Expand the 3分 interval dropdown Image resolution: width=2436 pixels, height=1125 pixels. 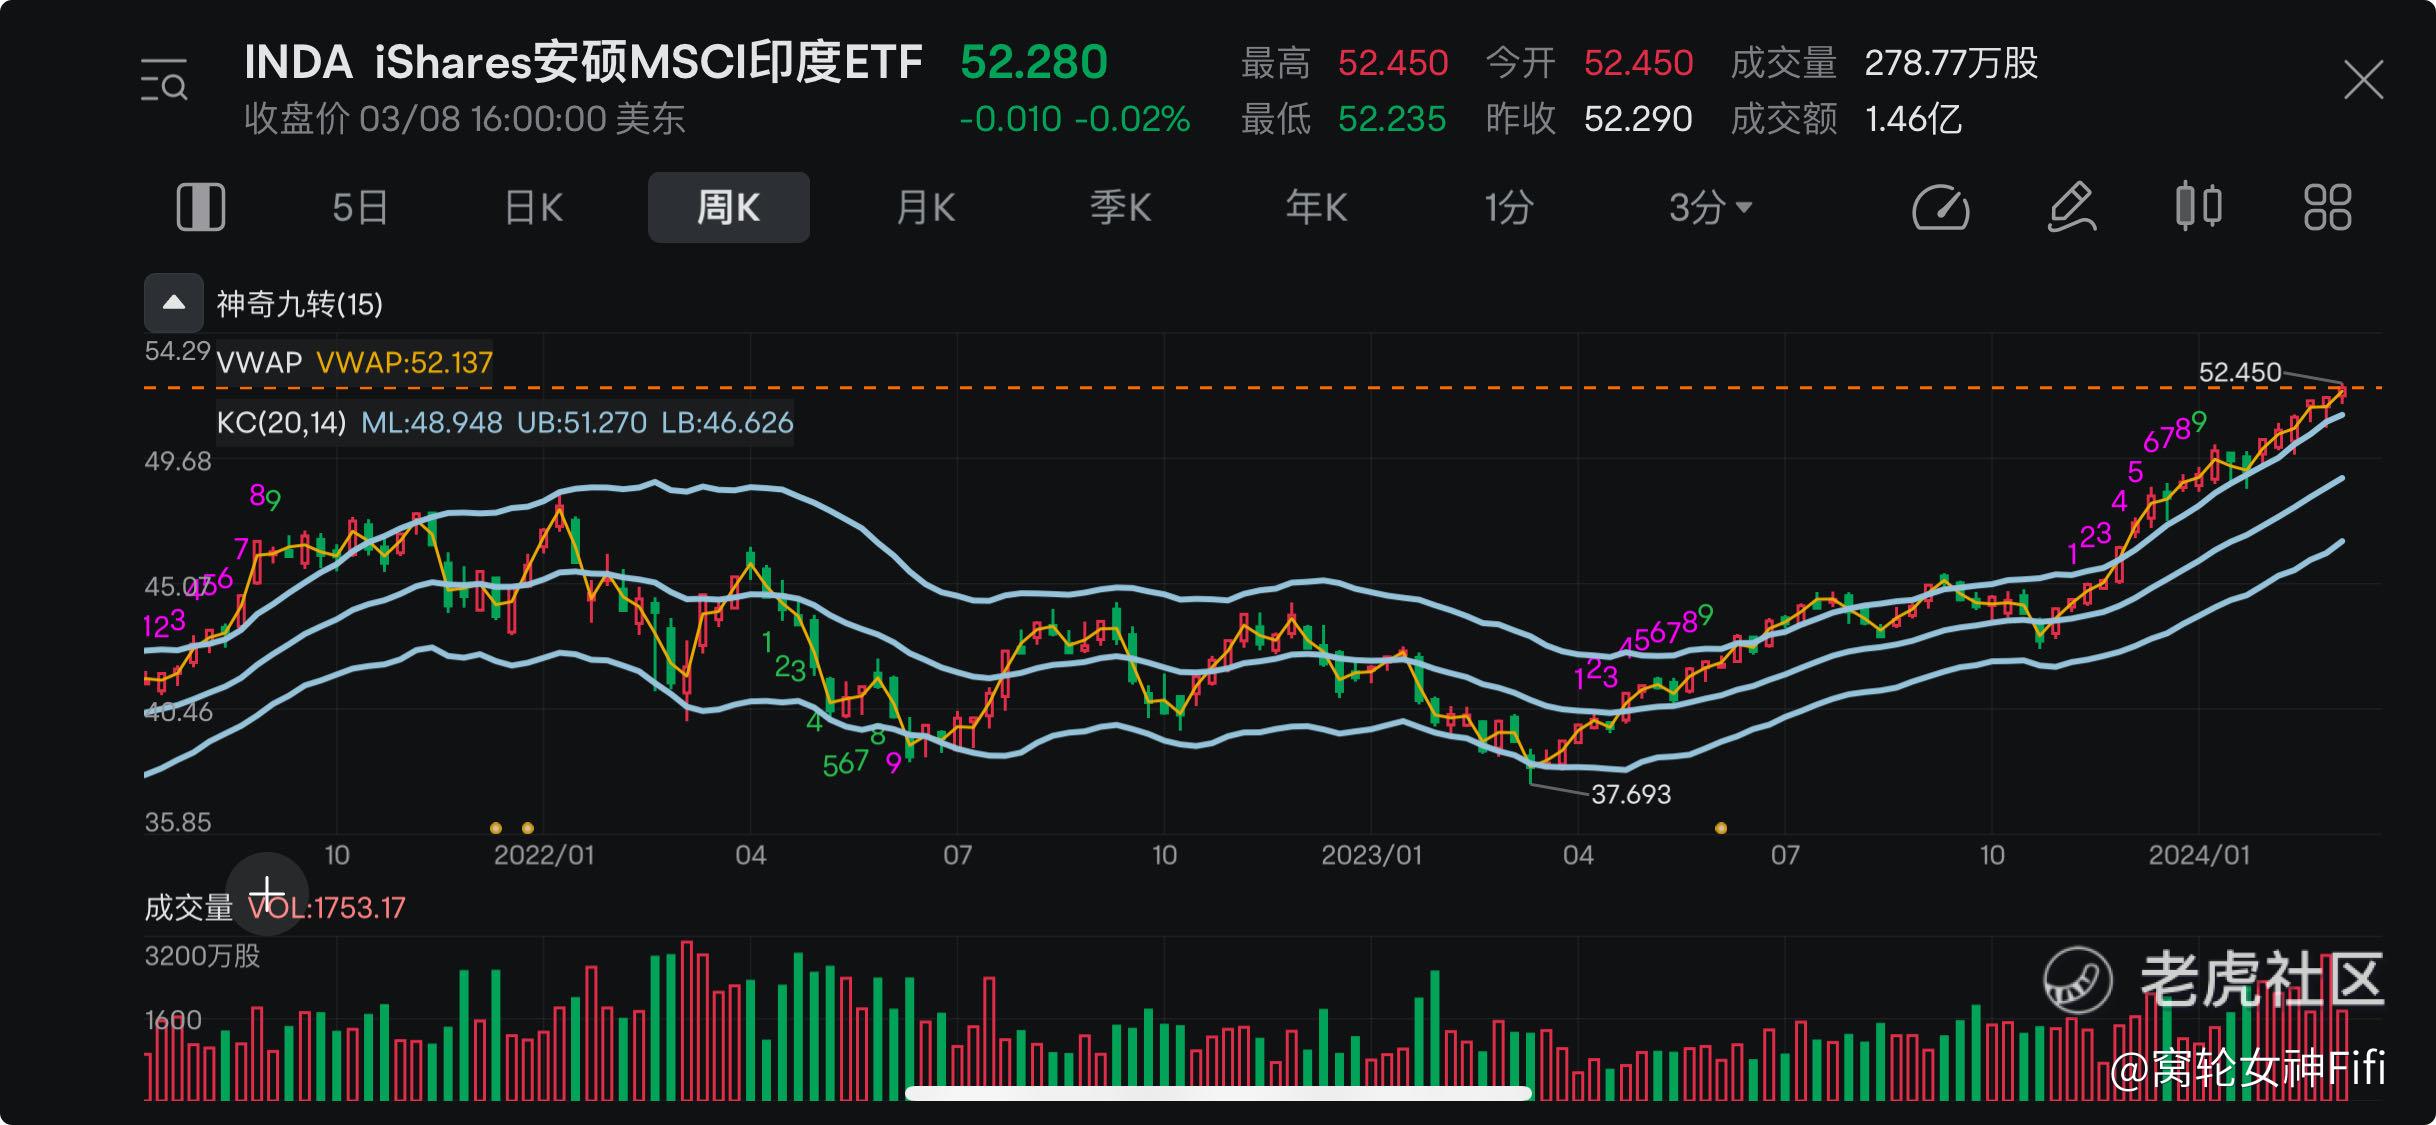(x=1710, y=208)
